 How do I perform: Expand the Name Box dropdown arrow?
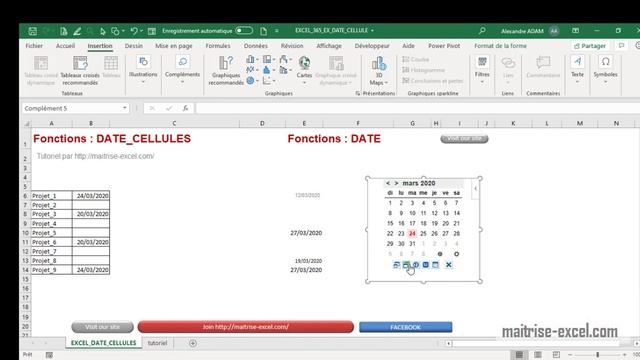(124, 108)
